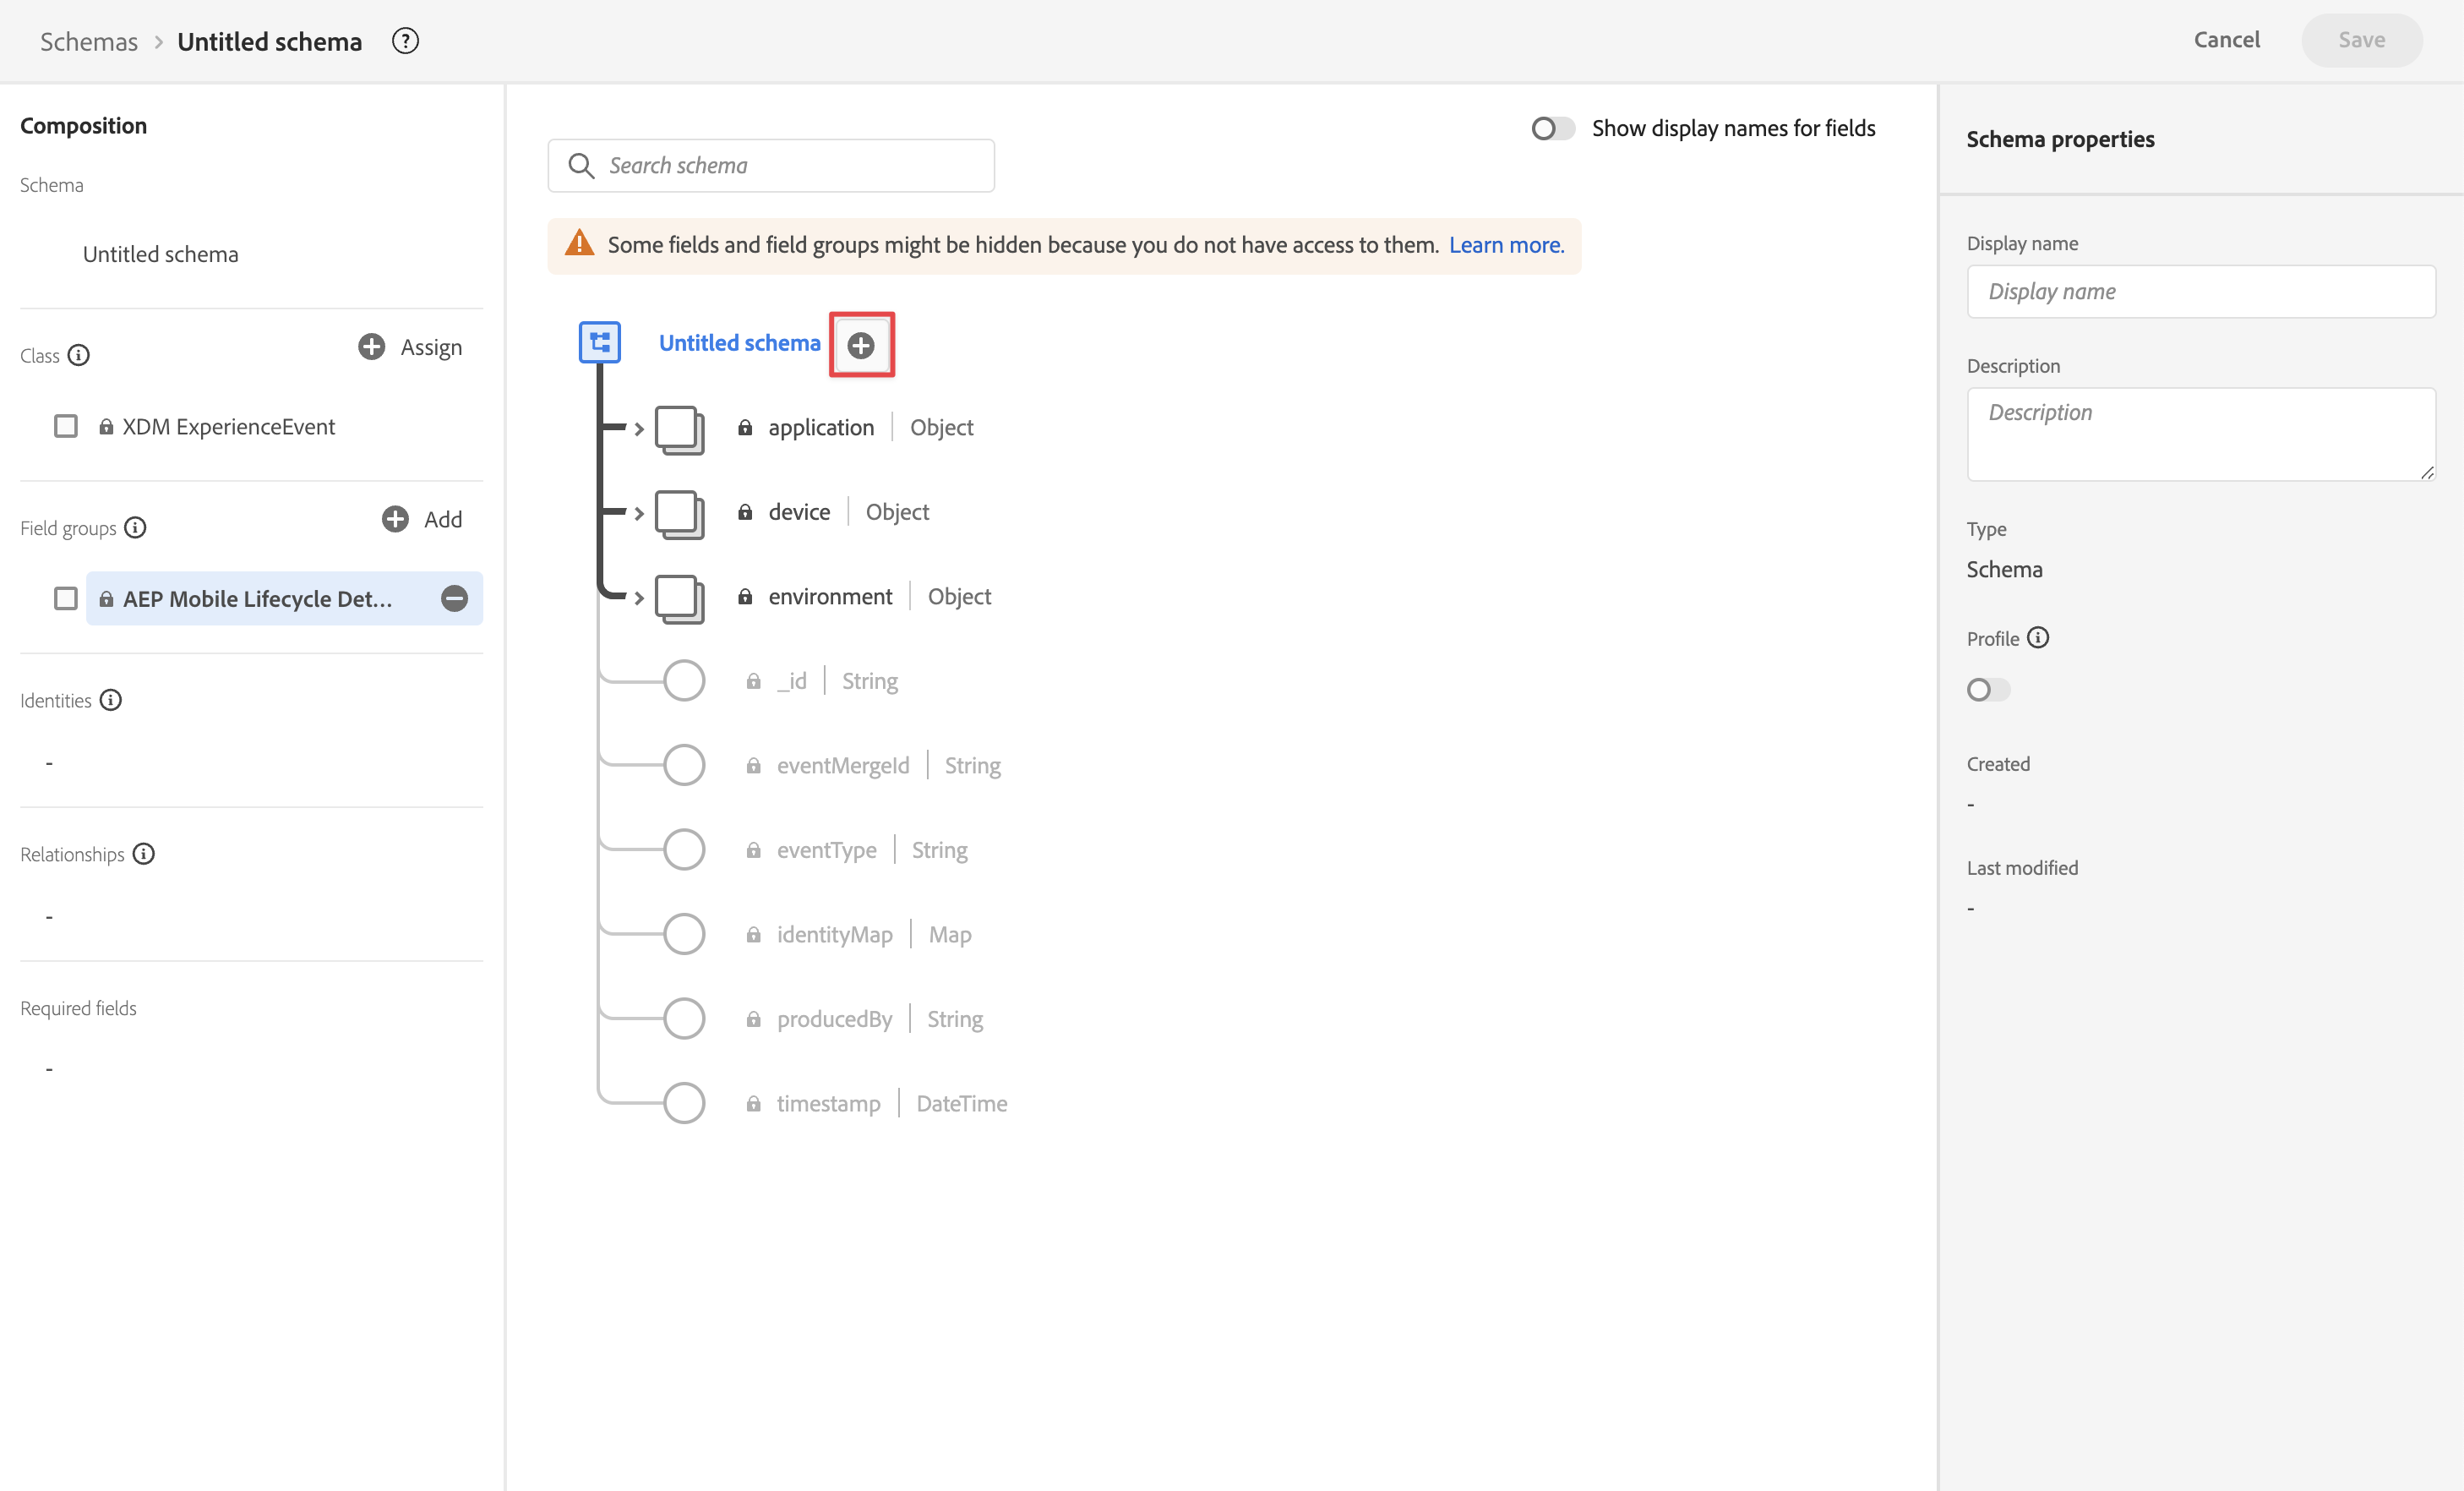Viewport: 2464px width, 1491px height.
Task: Click the Relationships info icon
Action: click(144, 853)
